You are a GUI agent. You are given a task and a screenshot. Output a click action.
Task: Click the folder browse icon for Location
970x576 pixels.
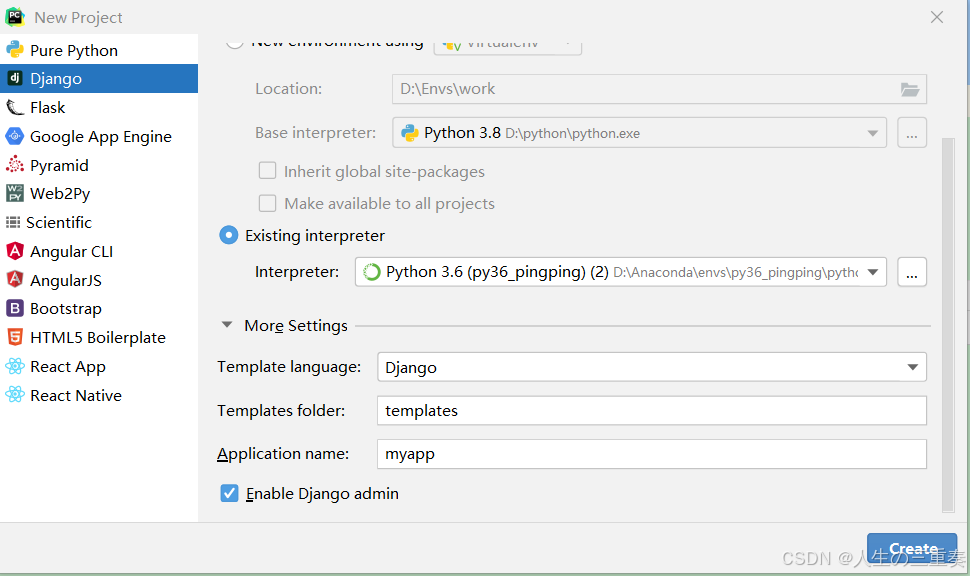point(909,90)
